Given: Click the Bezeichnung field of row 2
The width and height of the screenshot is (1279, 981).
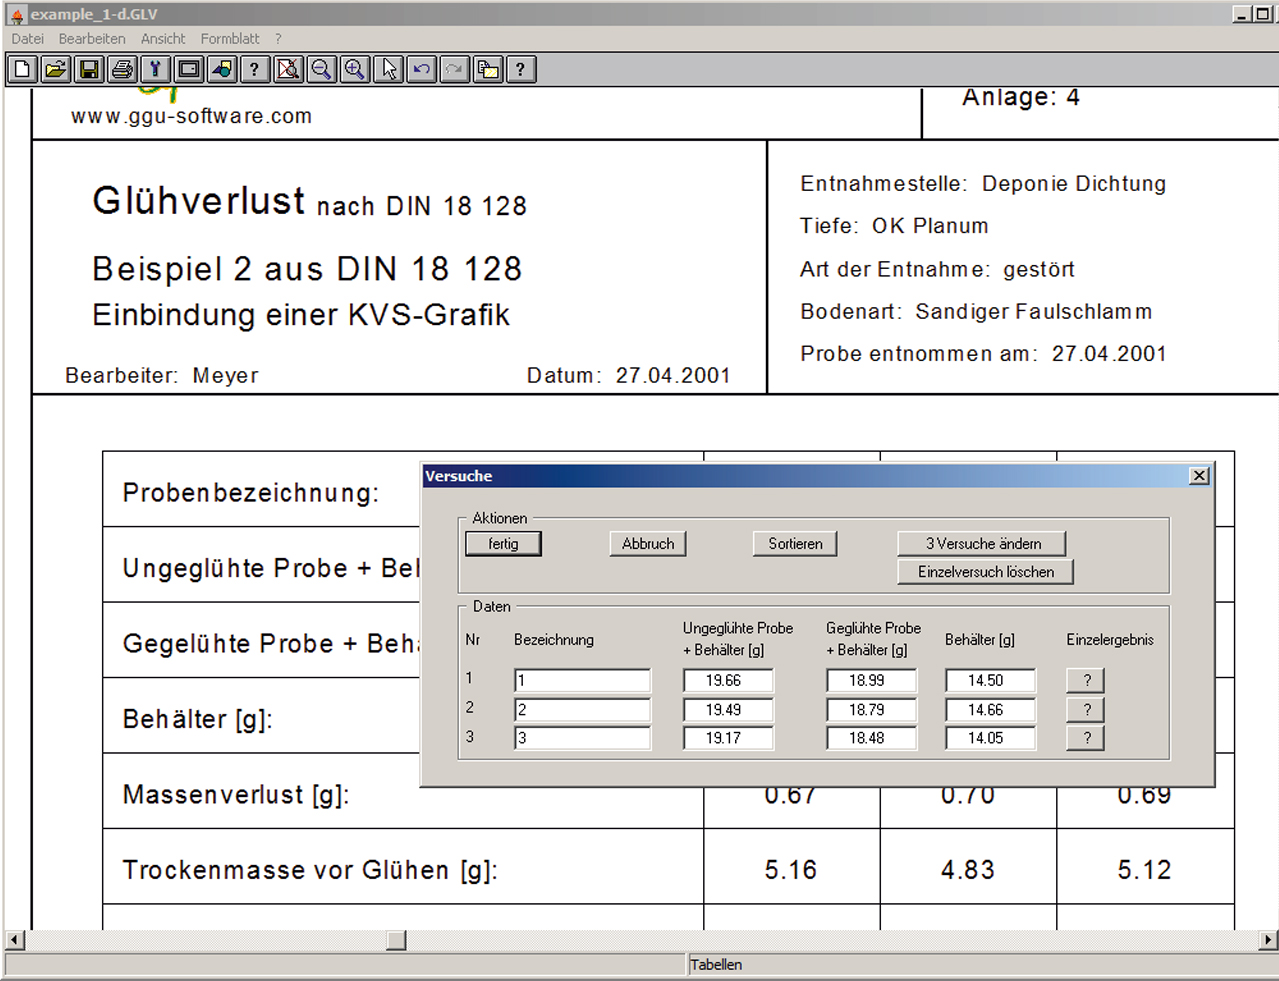Looking at the screenshot, I should click(582, 710).
